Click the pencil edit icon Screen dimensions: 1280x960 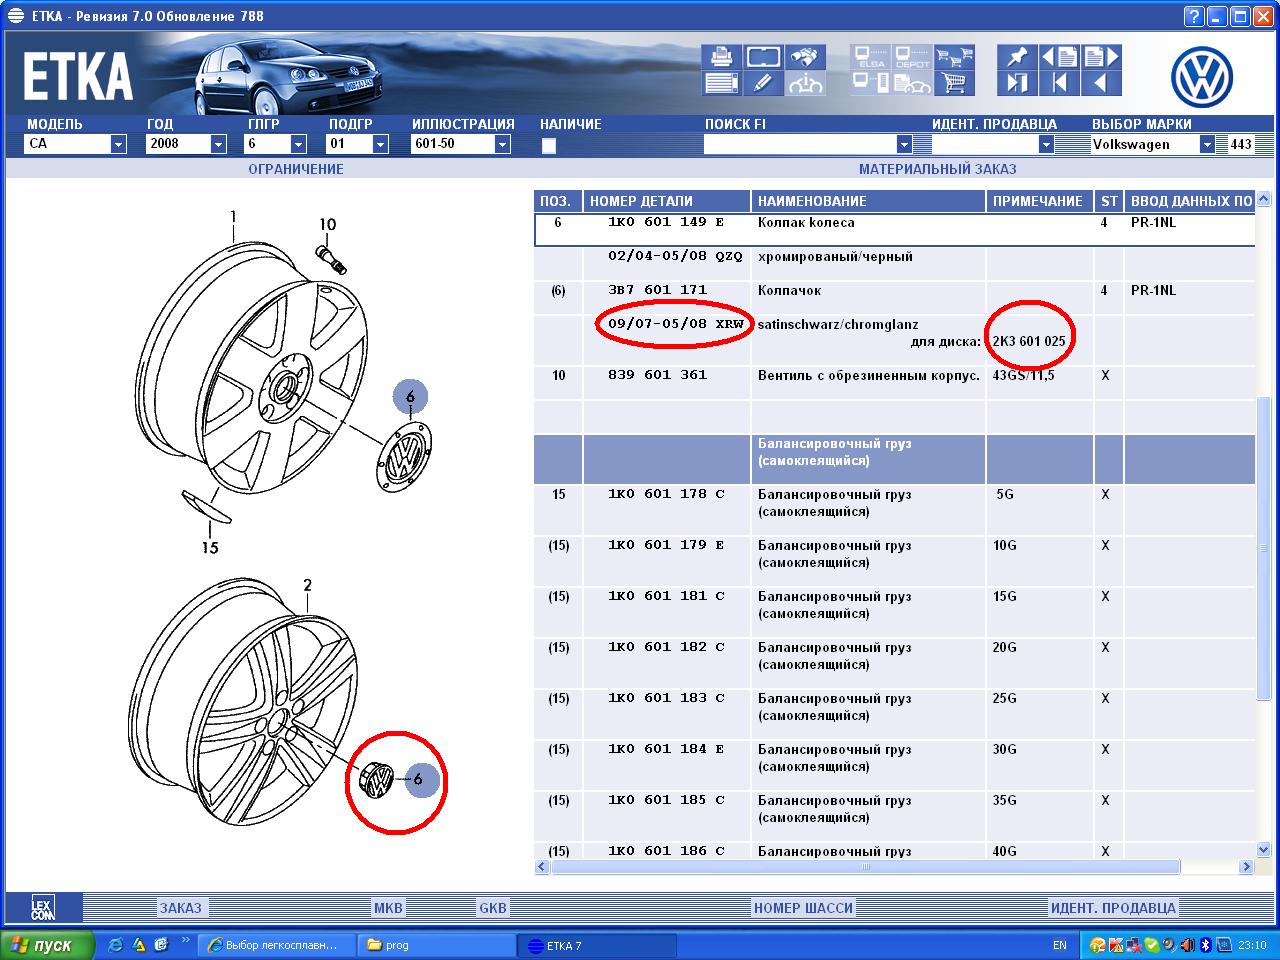[763, 84]
